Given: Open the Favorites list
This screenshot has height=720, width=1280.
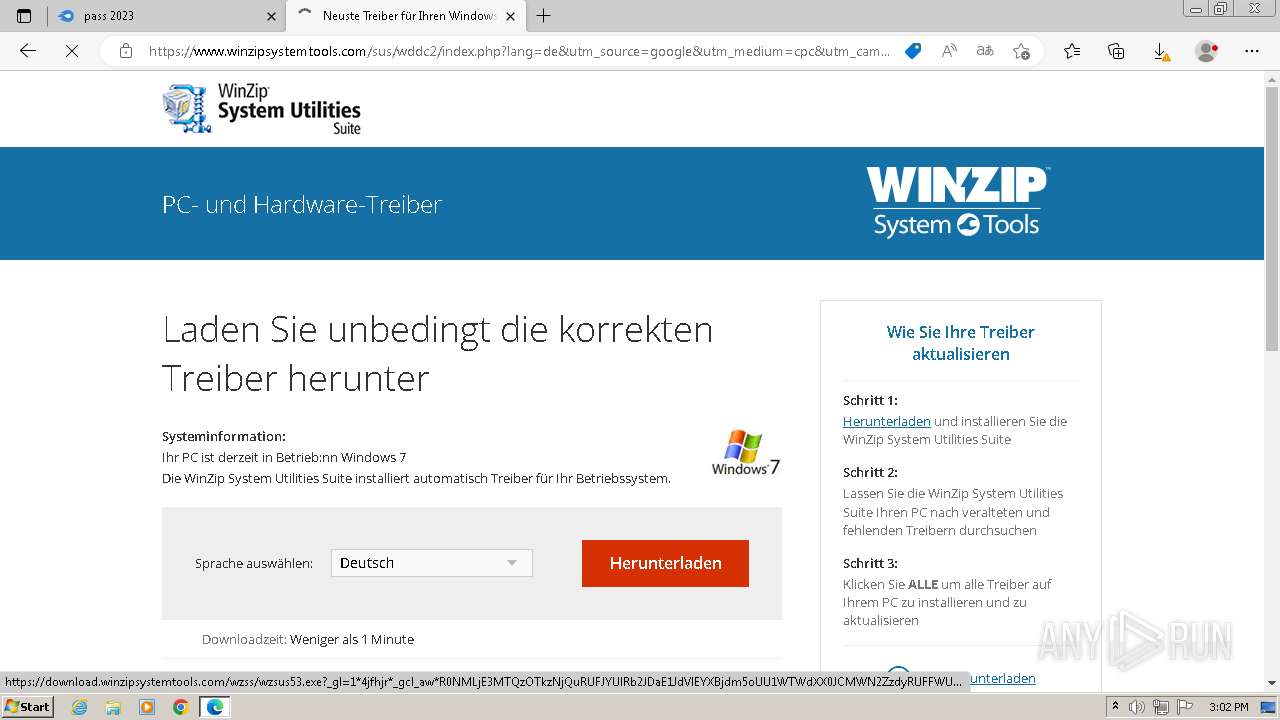Looking at the screenshot, I should click(1072, 51).
